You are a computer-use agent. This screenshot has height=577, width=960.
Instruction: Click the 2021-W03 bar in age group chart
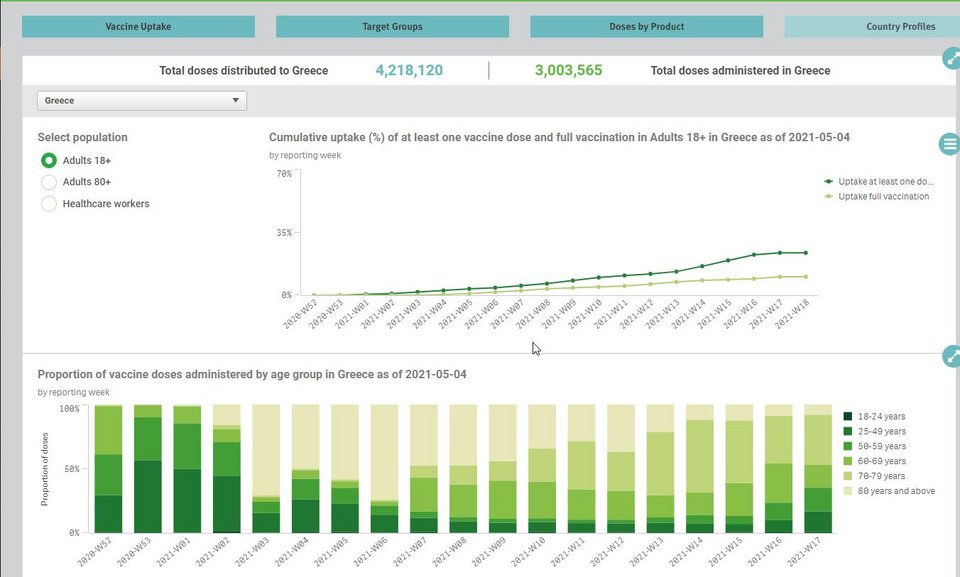[266, 468]
